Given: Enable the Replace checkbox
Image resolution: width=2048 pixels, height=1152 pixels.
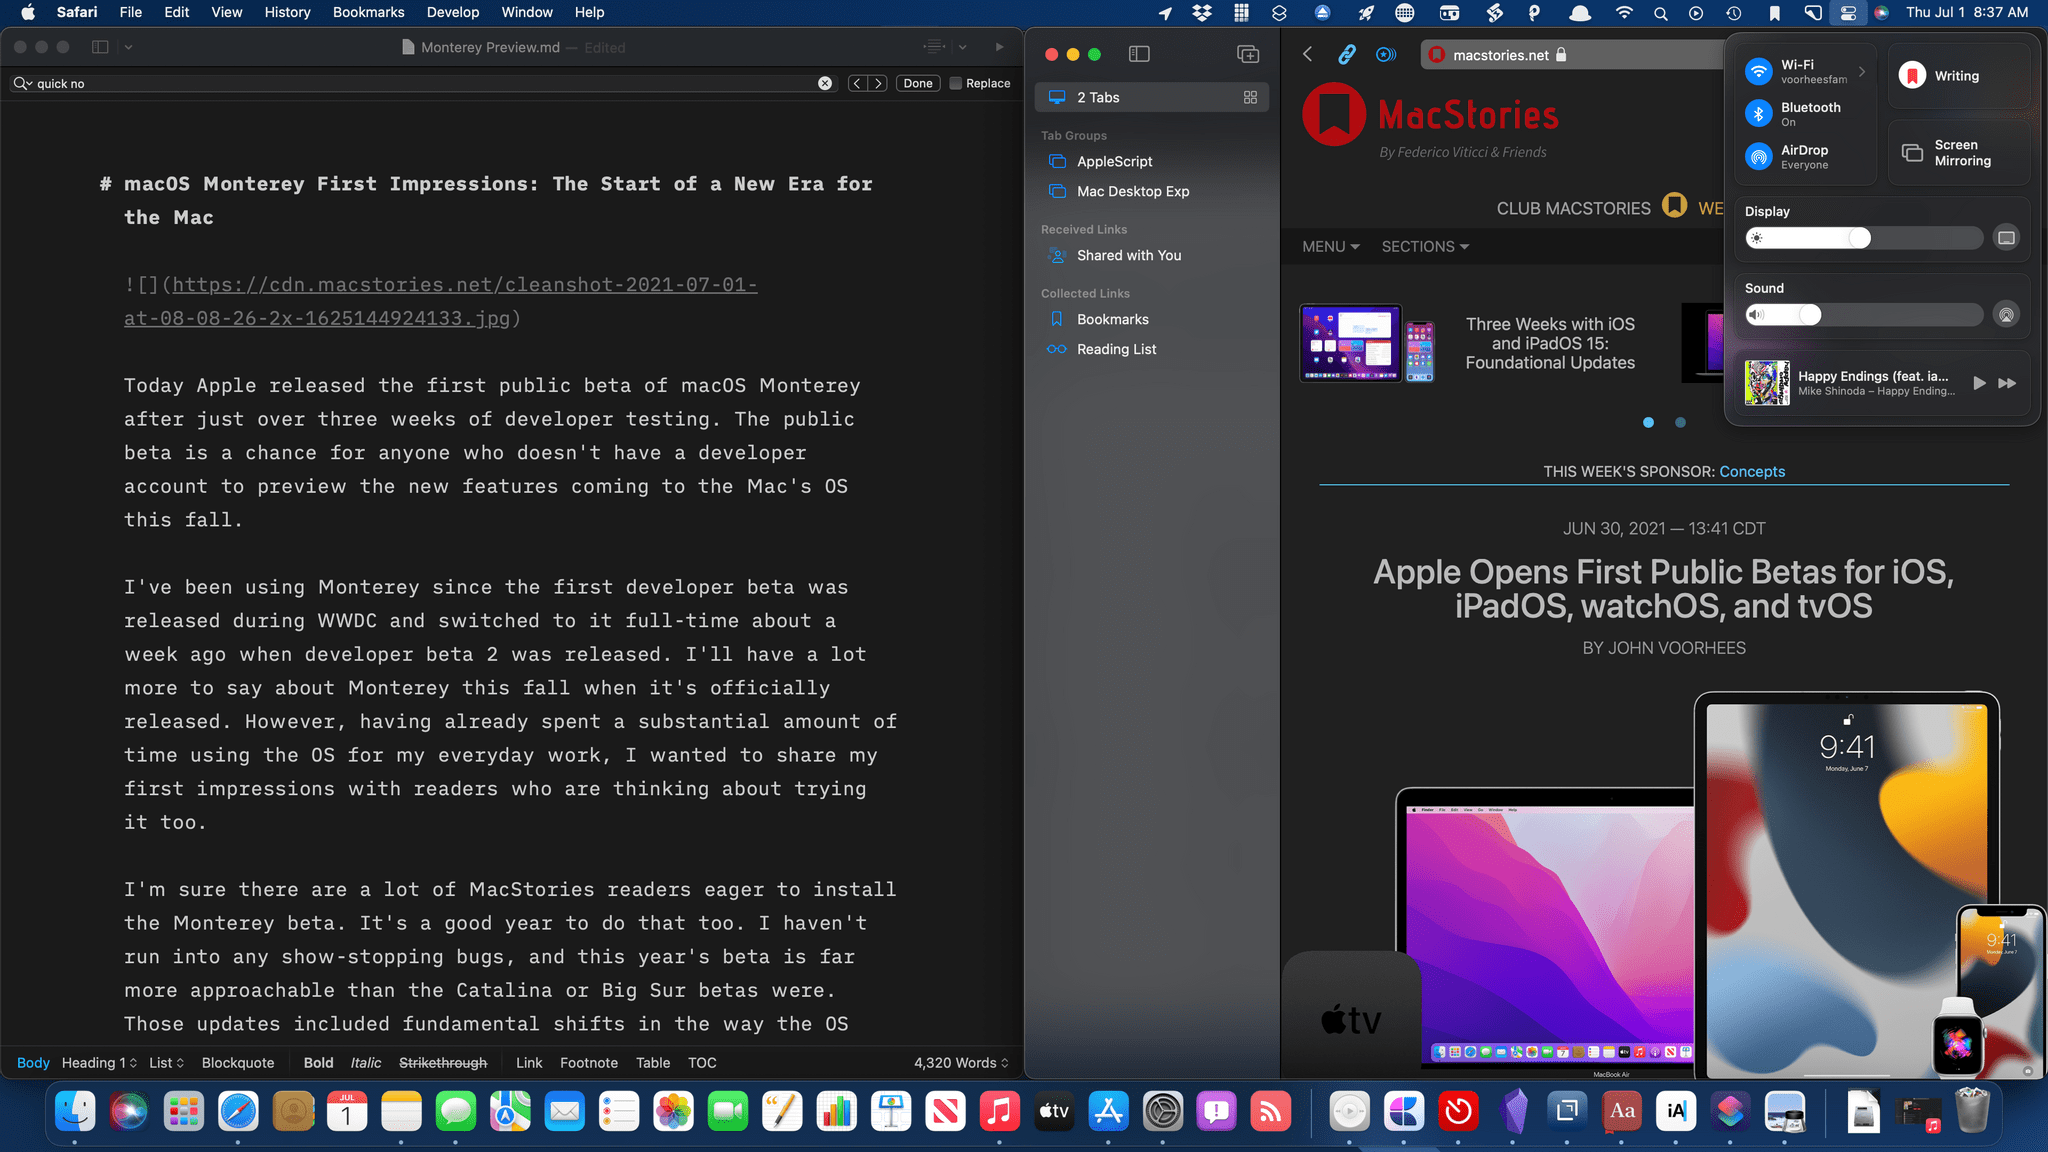Looking at the screenshot, I should (955, 83).
